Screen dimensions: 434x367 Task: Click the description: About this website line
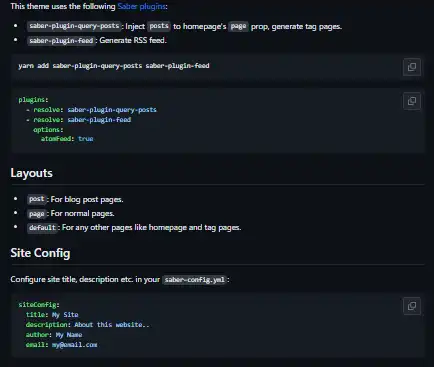[x=87, y=325]
